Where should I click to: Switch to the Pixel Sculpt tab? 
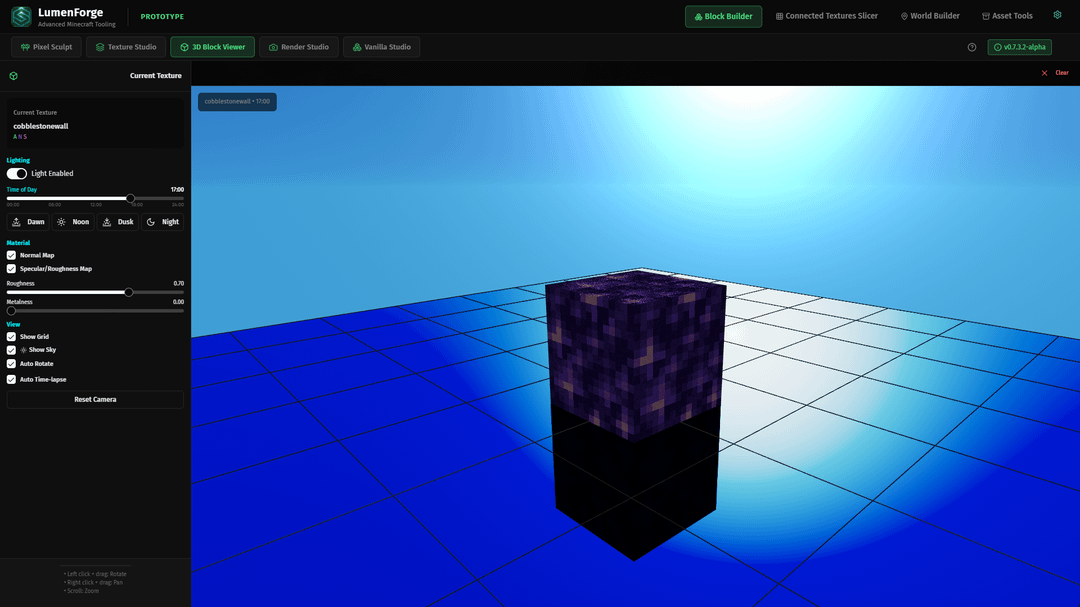click(46, 47)
